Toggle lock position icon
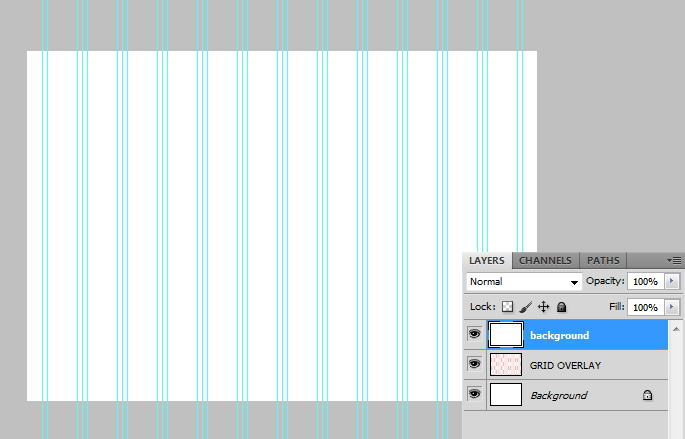The image size is (685, 439). (x=543, y=307)
